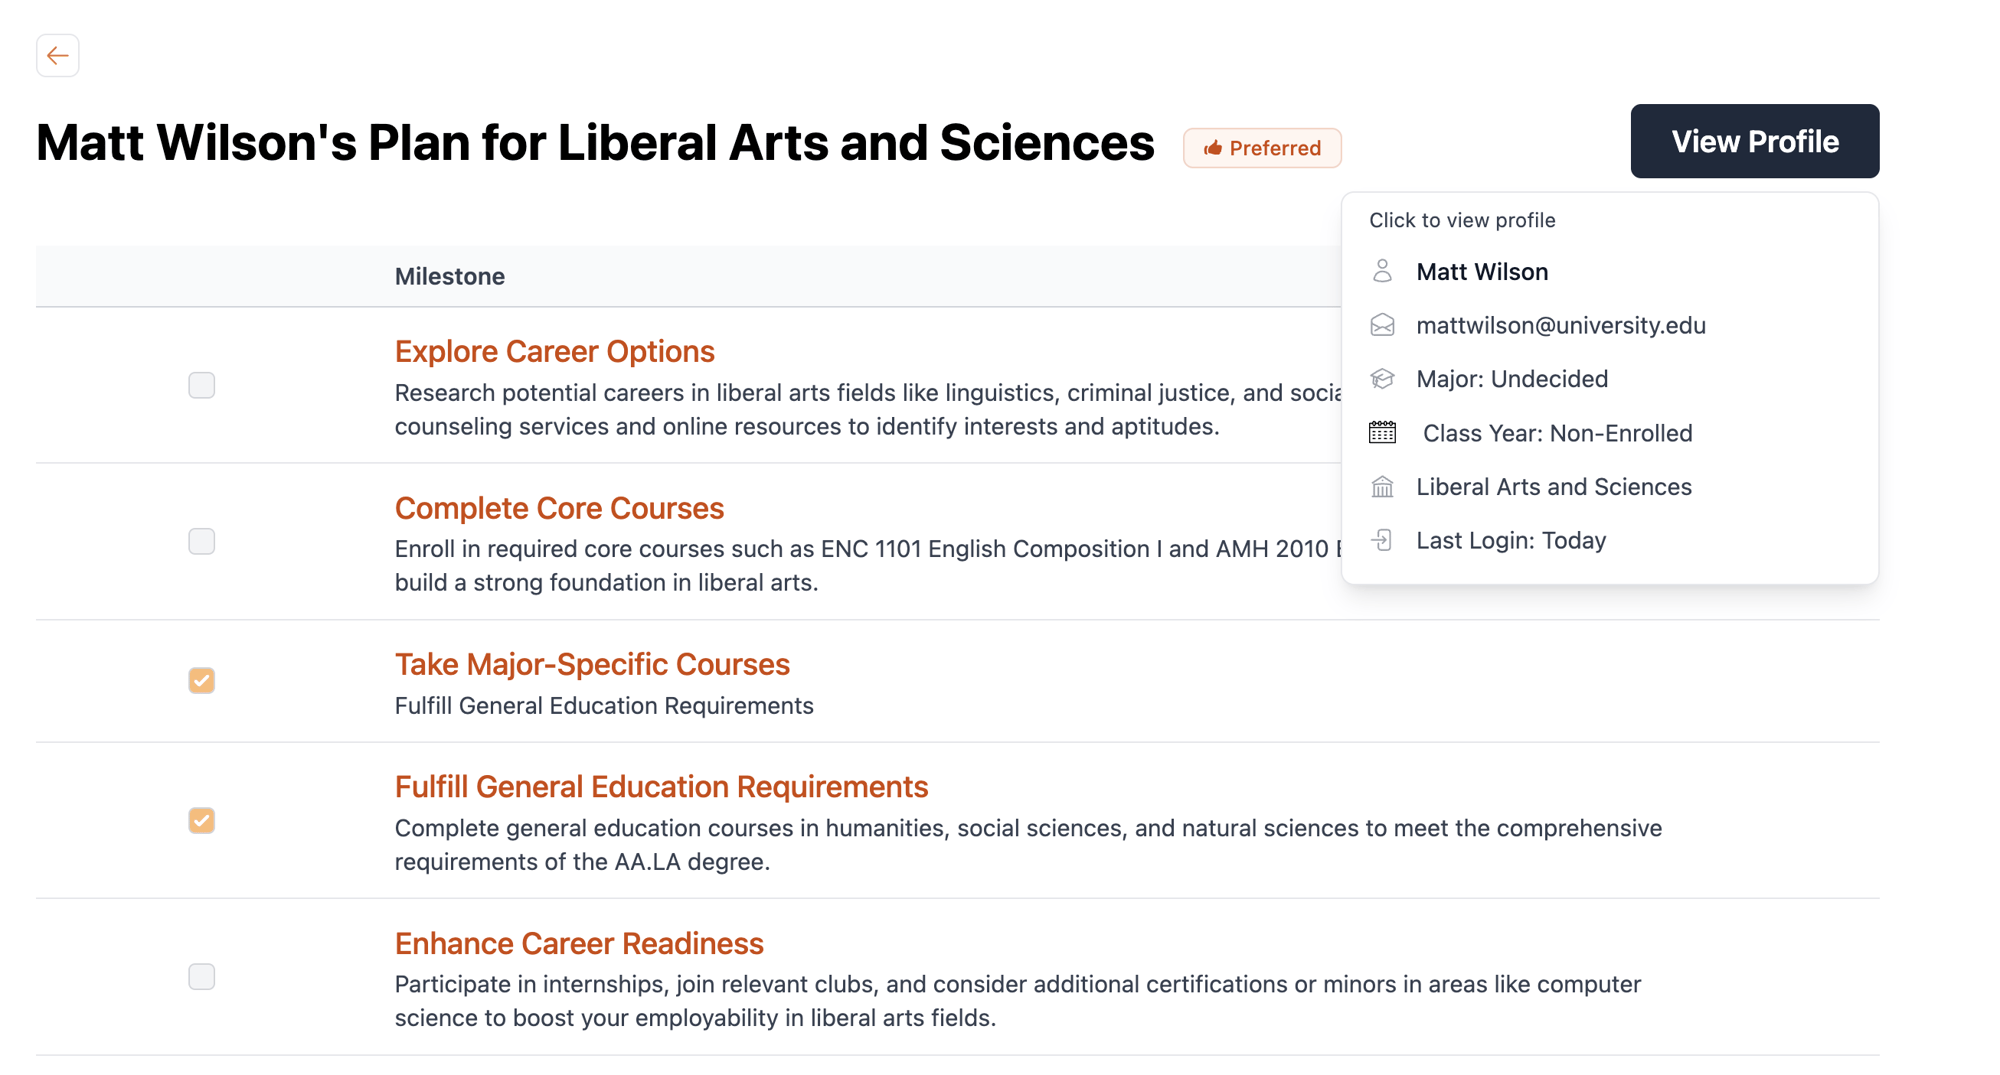Click the person icon beside Matt Wilson
Screen dimensions: 2000x1075
1382,271
